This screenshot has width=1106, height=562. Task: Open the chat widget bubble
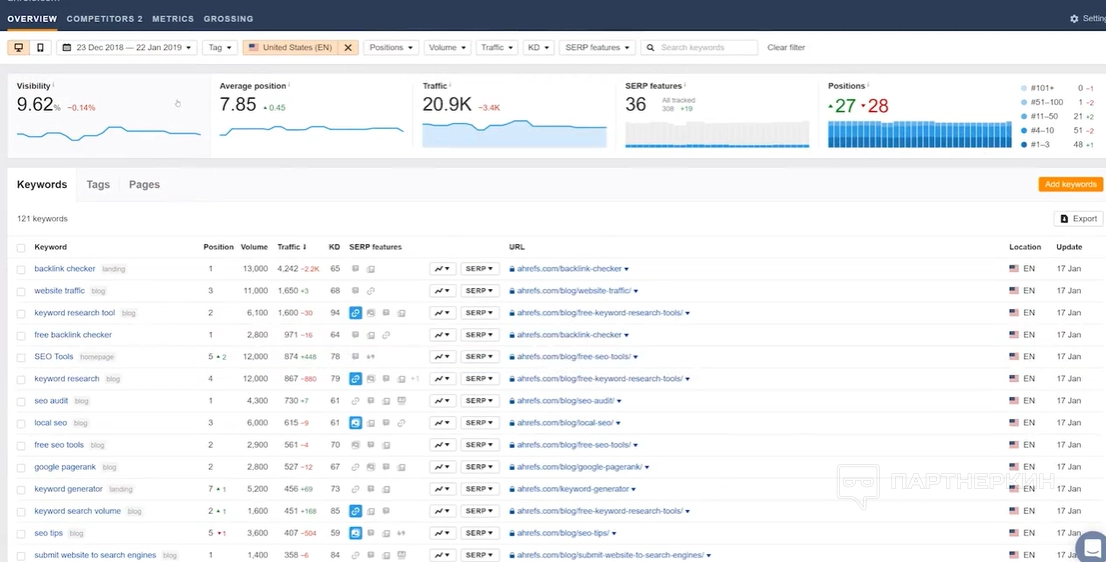[x=1093, y=547]
